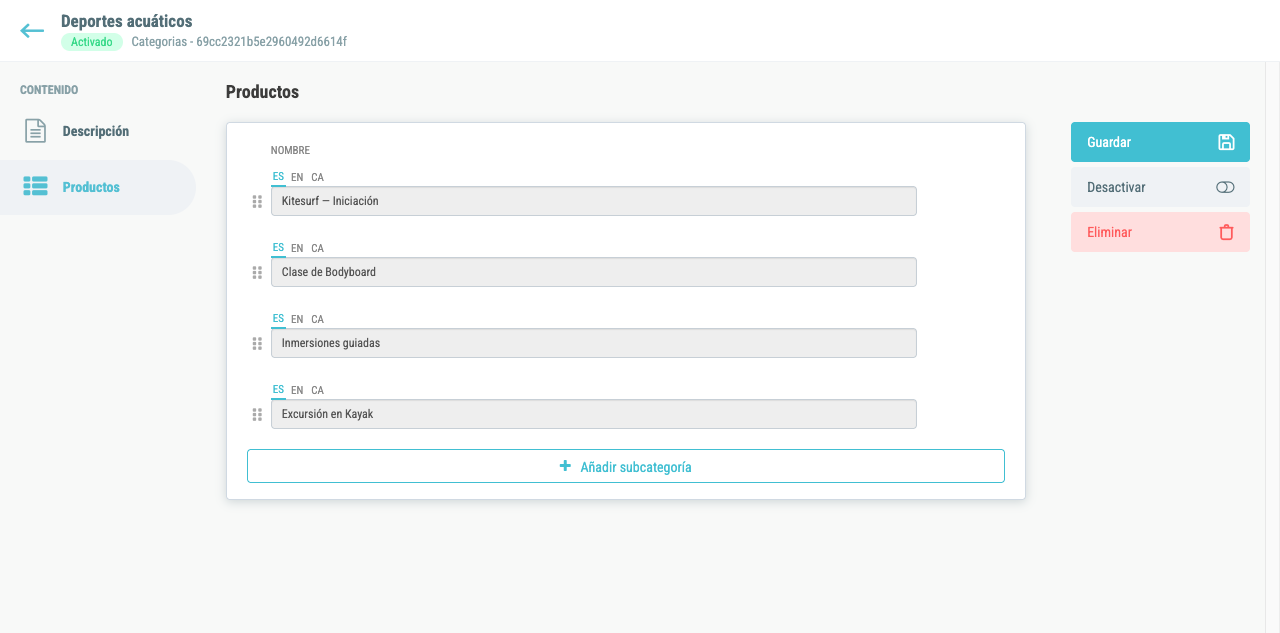1280x633 pixels.
Task: Select ES tab for Excursión en Kayak
Action: pyautogui.click(x=278, y=390)
